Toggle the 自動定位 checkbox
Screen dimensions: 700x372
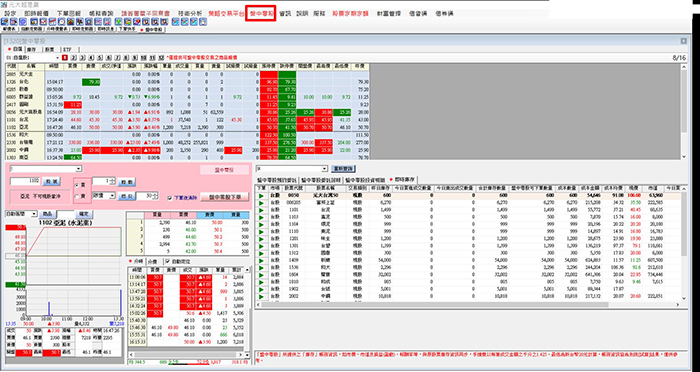(167, 261)
